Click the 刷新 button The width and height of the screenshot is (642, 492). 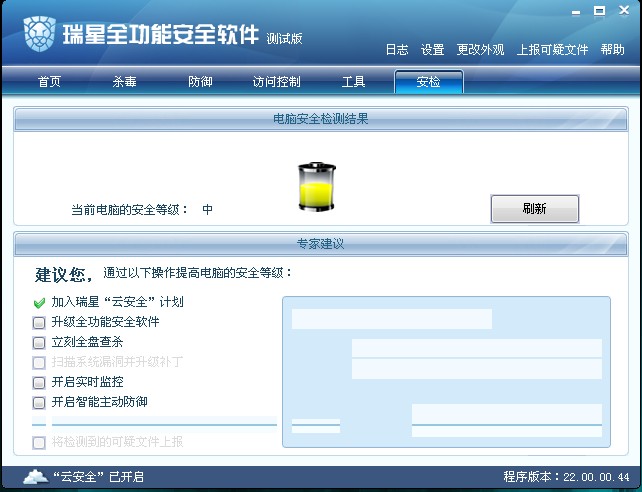click(x=535, y=209)
